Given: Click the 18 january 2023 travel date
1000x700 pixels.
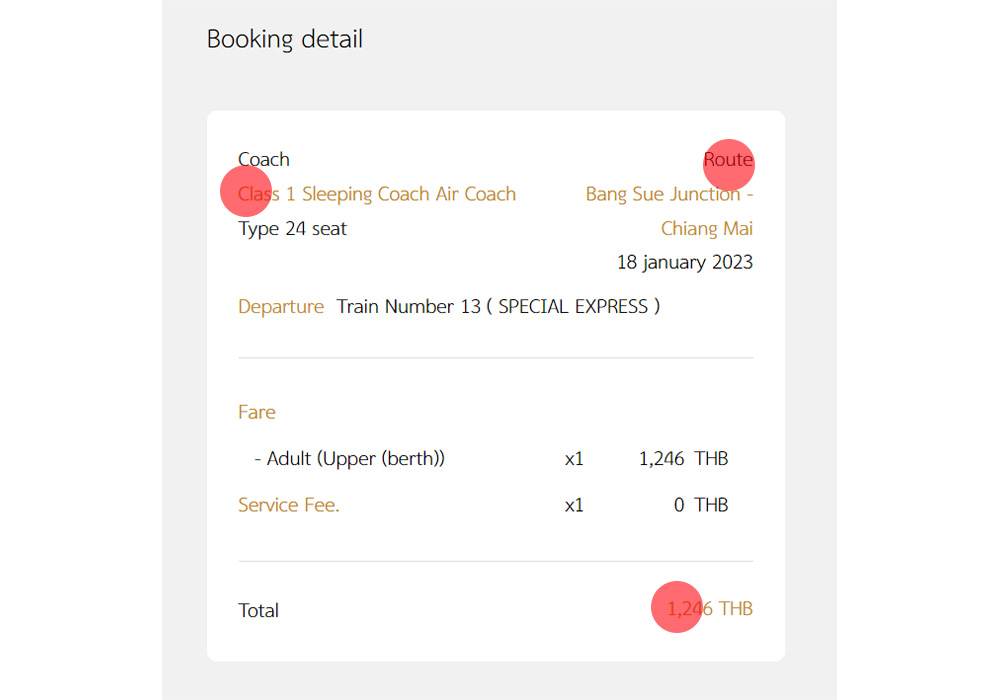Looking at the screenshot, I should click(684, 263).
